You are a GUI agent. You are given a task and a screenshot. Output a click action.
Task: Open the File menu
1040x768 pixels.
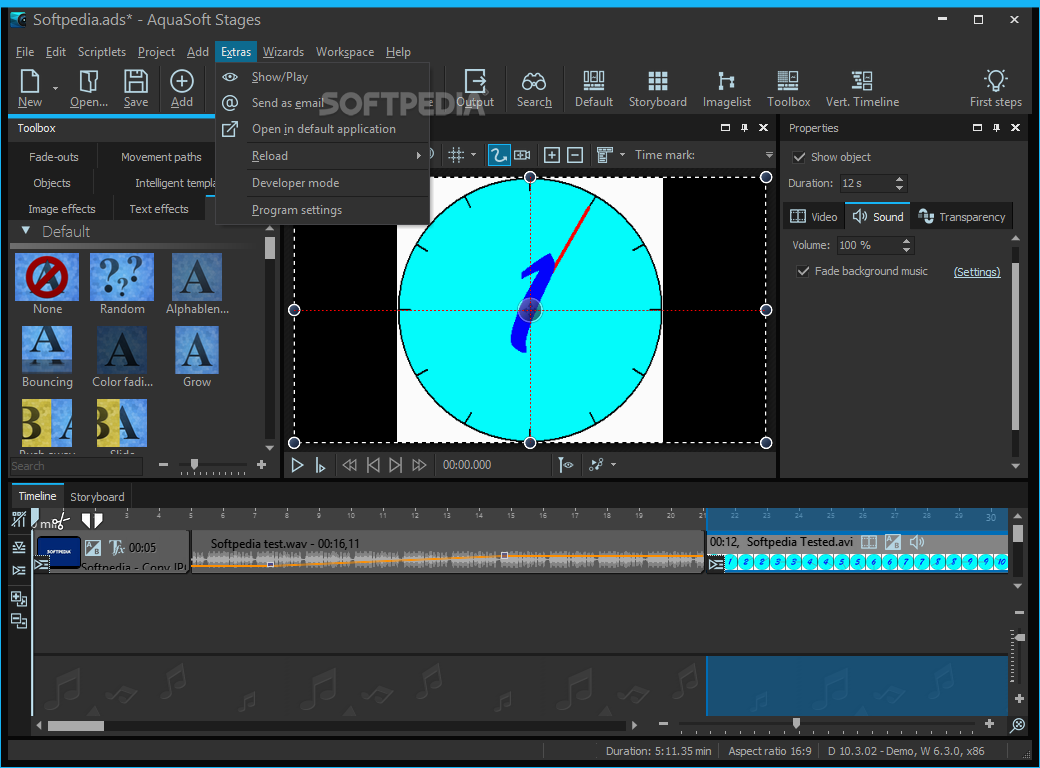(25, 52)
